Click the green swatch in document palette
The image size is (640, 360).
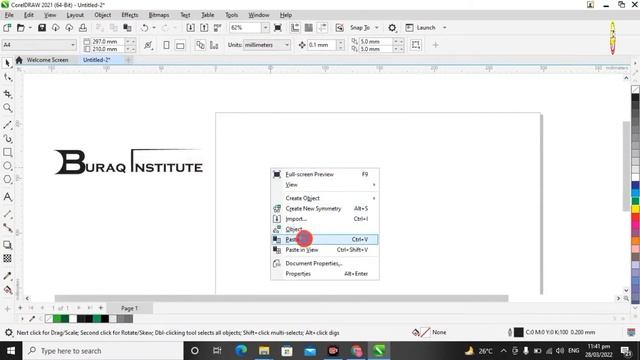(x=57, y=319)
